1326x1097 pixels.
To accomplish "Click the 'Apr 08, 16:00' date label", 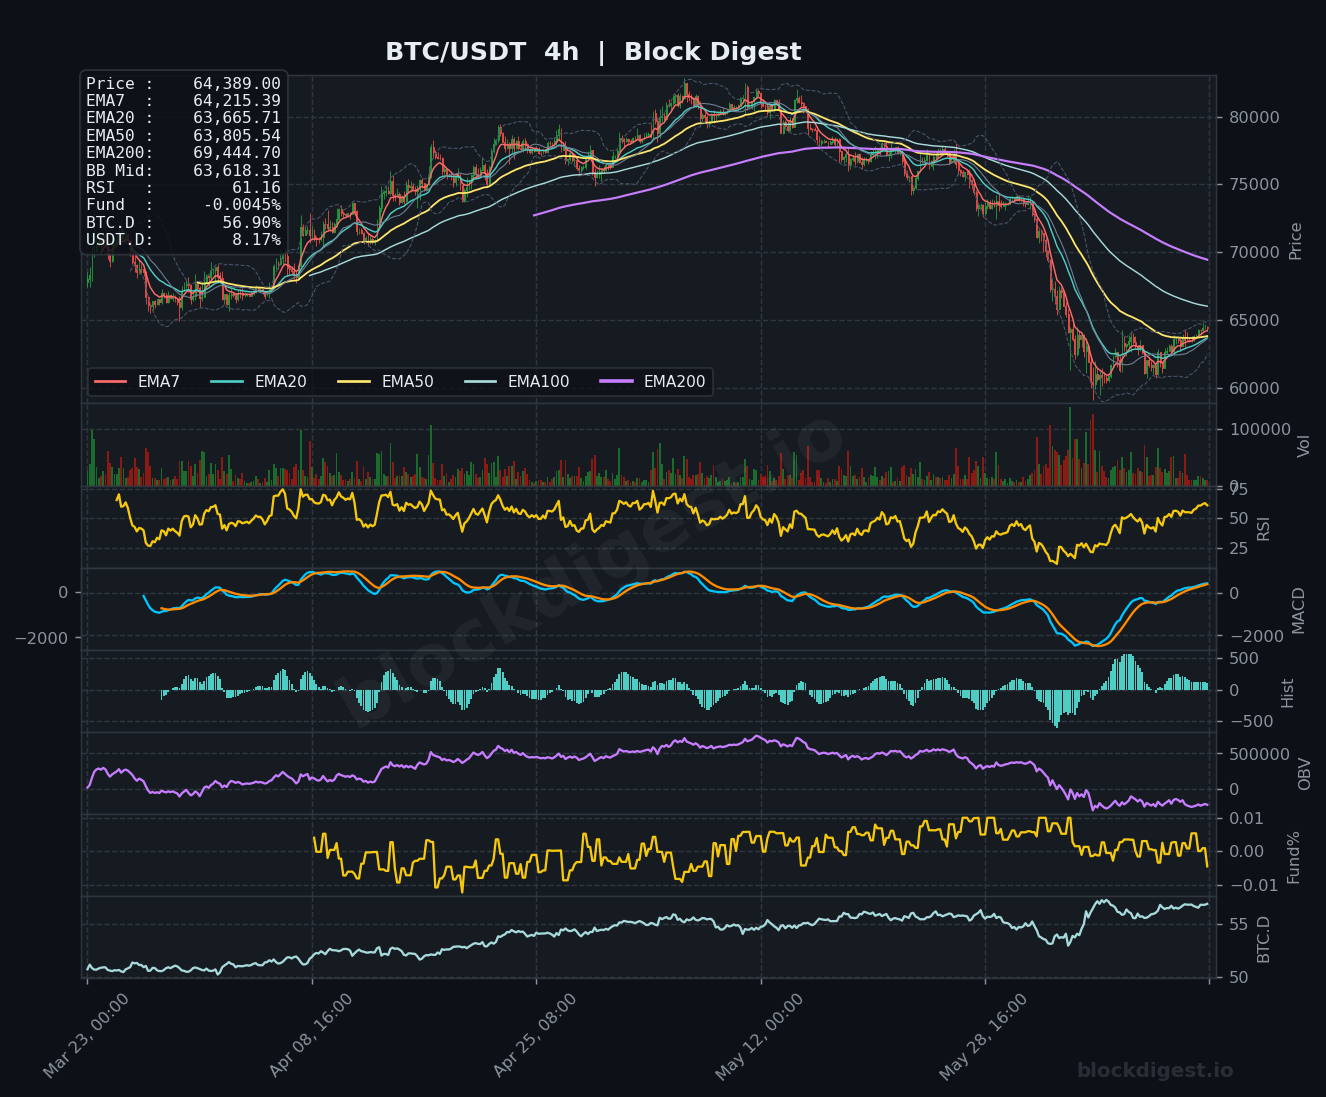I will 310,1036.
